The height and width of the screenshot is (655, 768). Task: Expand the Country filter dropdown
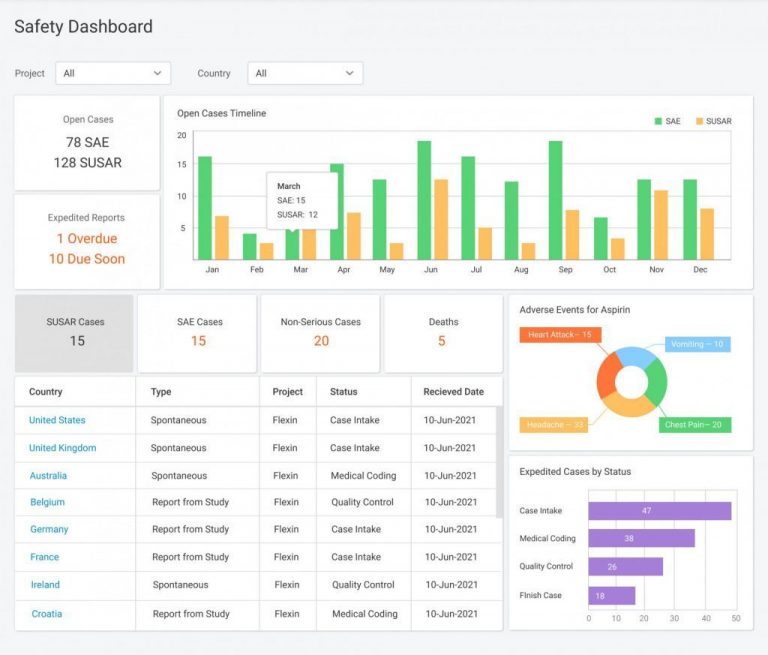pyautogui.click(x=305, y=73)
